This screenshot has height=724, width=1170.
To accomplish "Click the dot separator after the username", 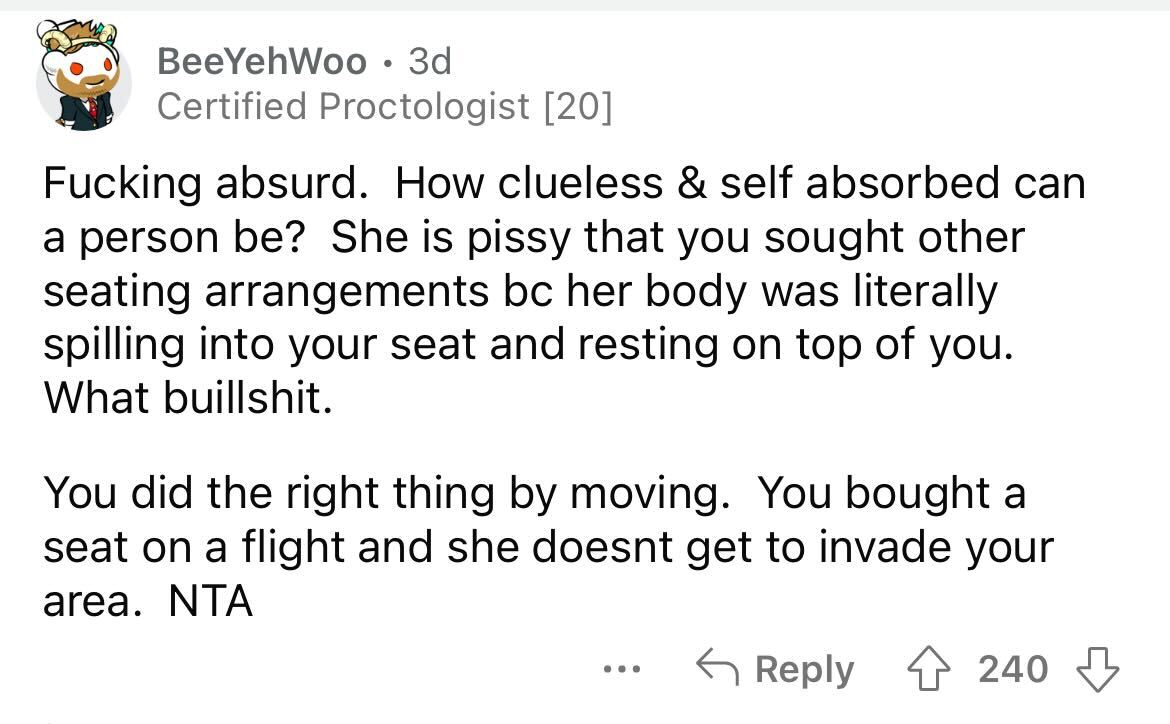I will pyautogui.click(x=387, y=63).
